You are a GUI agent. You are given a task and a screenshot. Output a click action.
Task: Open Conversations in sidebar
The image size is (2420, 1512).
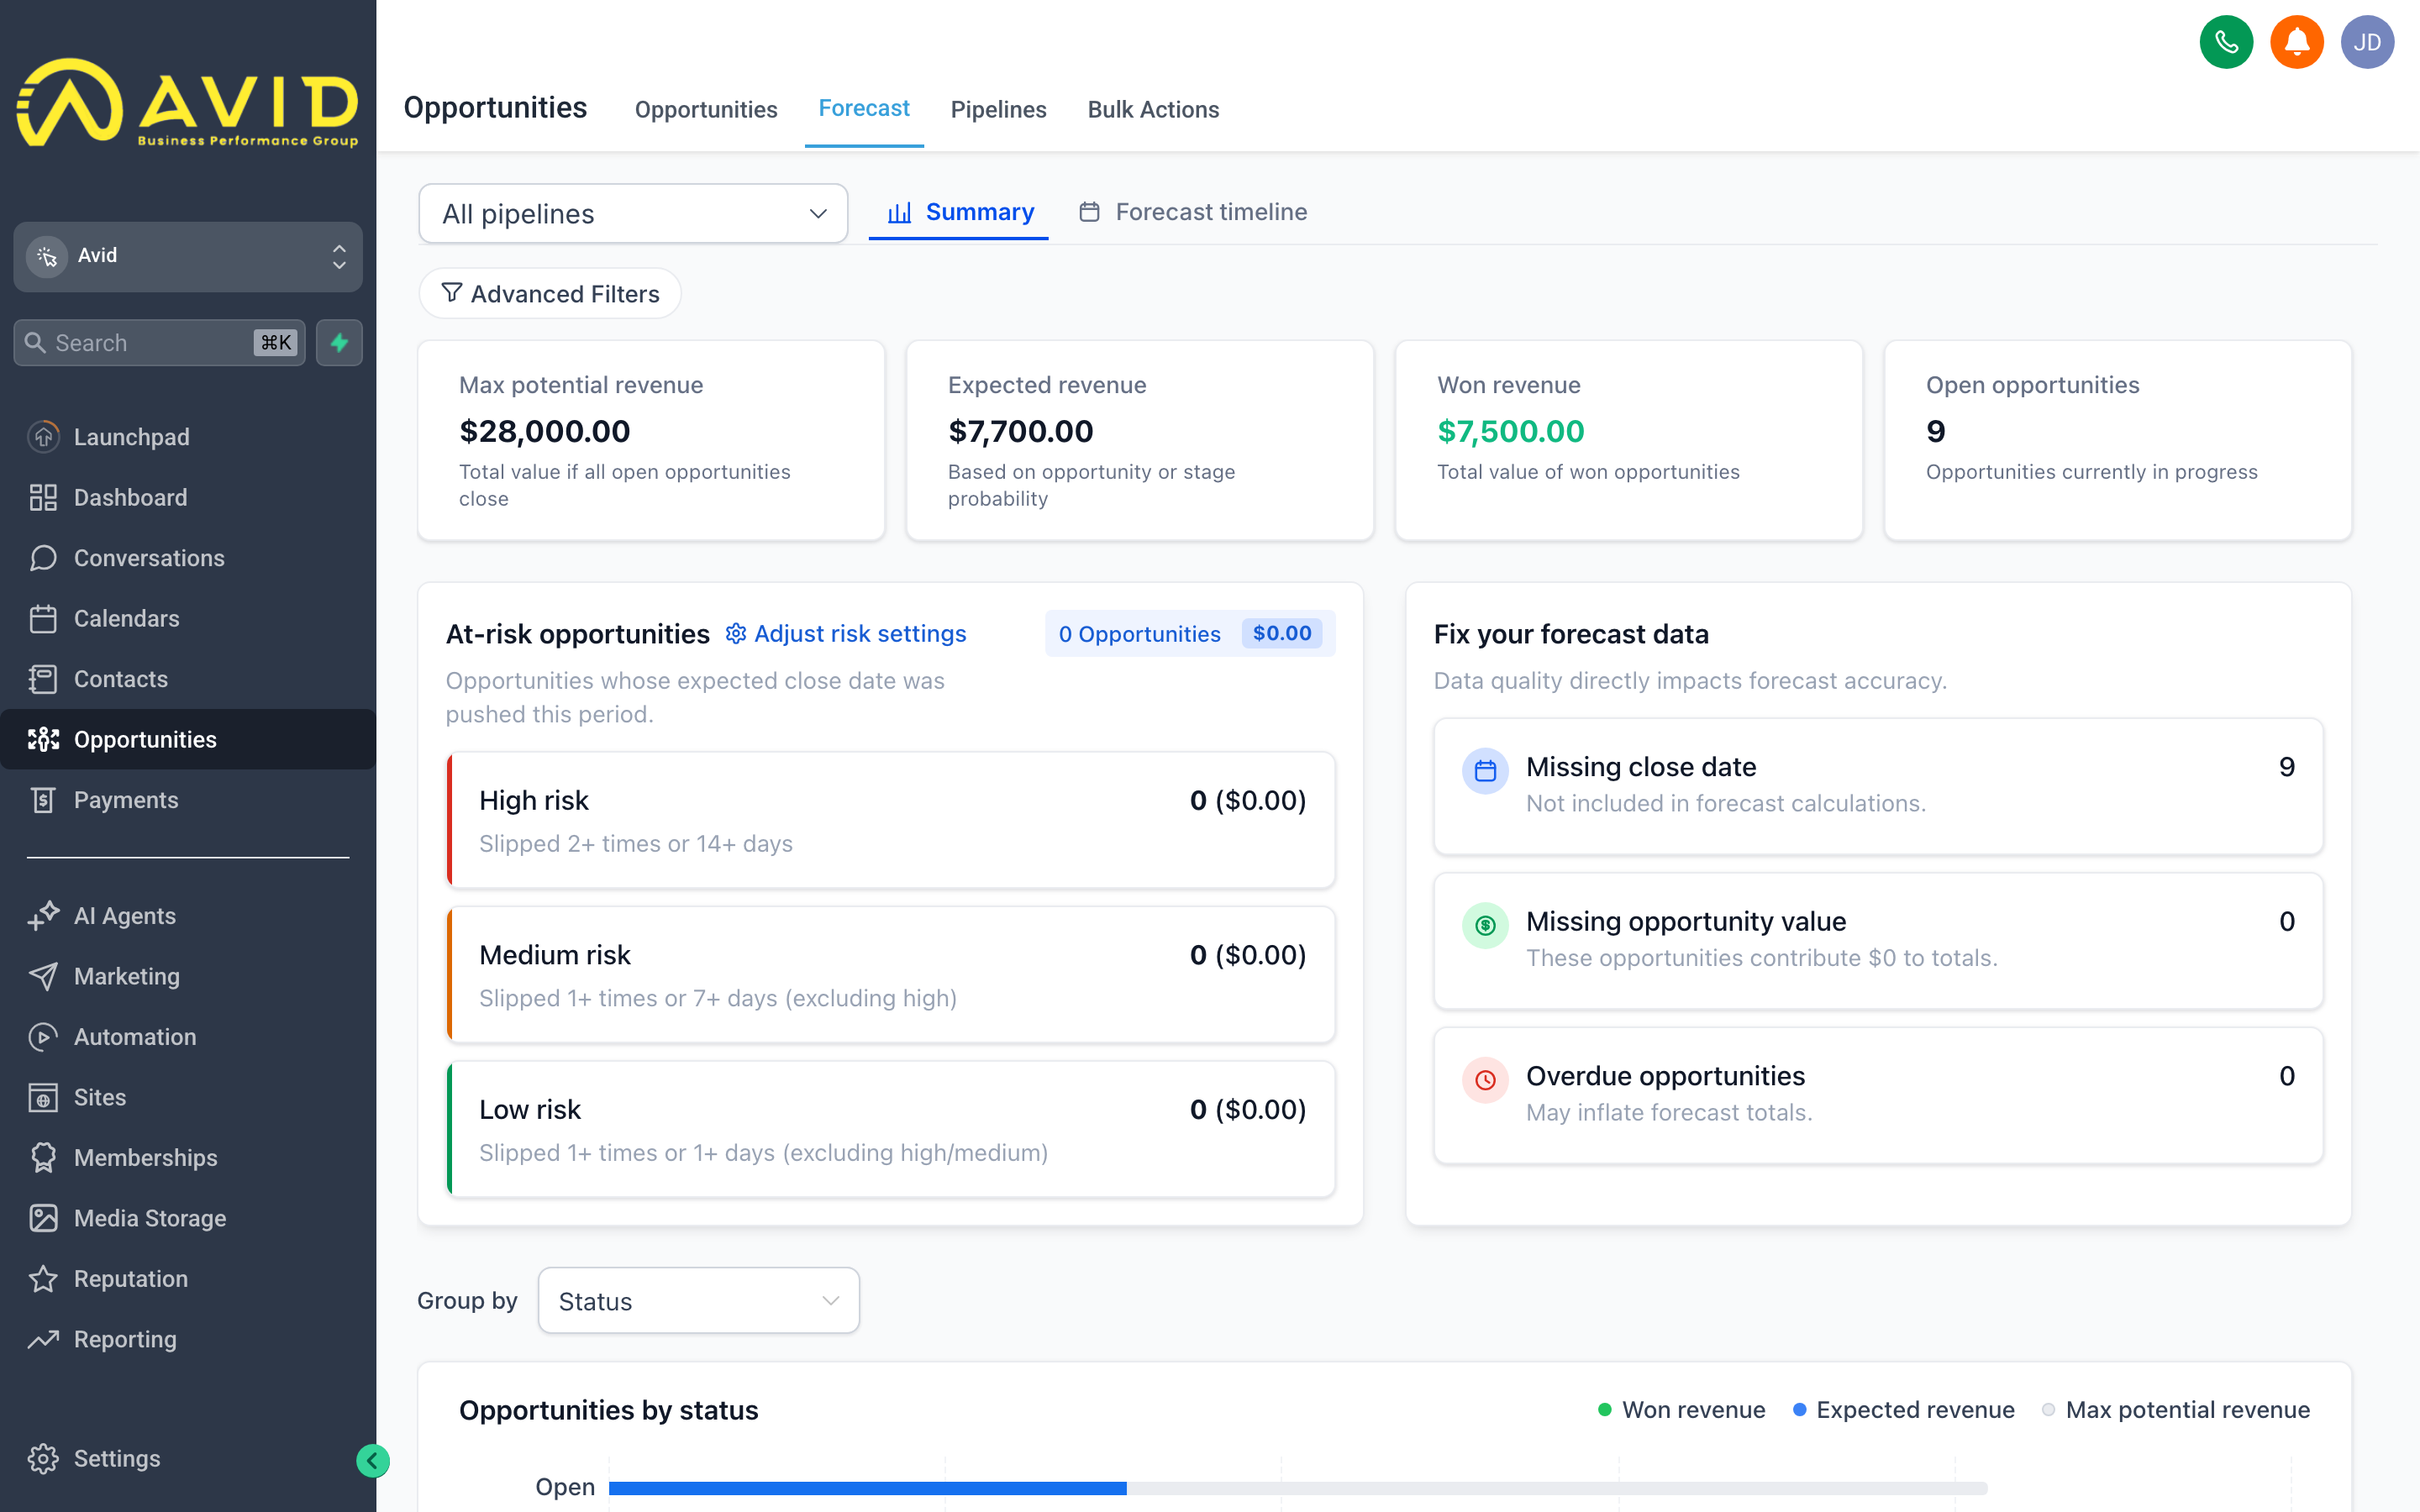[188, 558]
